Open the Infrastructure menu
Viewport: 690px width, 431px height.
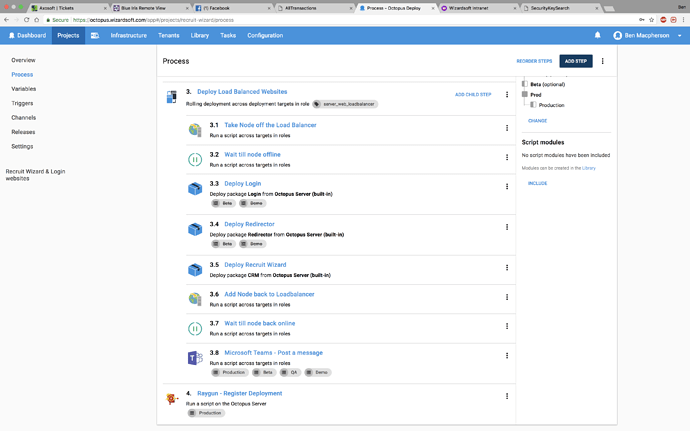[128, 36]
